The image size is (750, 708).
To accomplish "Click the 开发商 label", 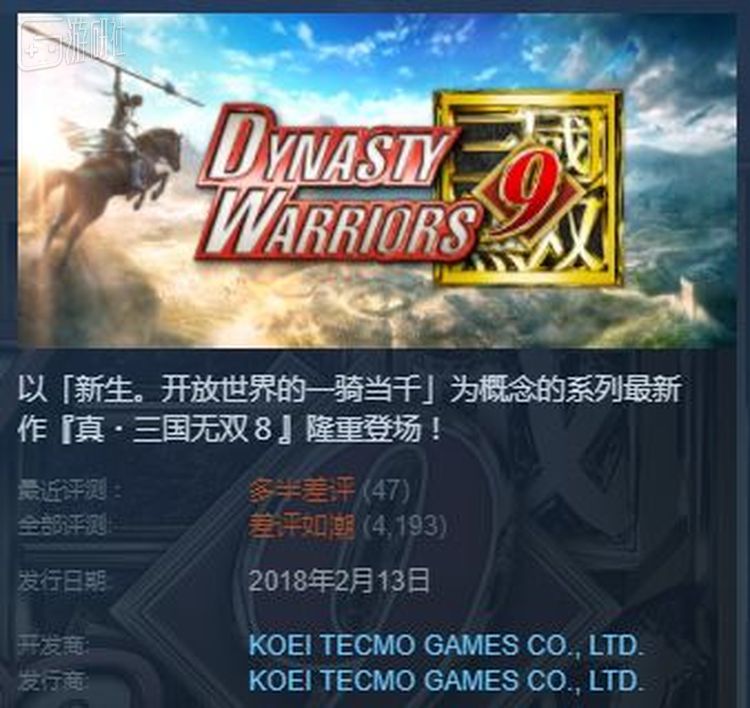I will coord(54,645).
